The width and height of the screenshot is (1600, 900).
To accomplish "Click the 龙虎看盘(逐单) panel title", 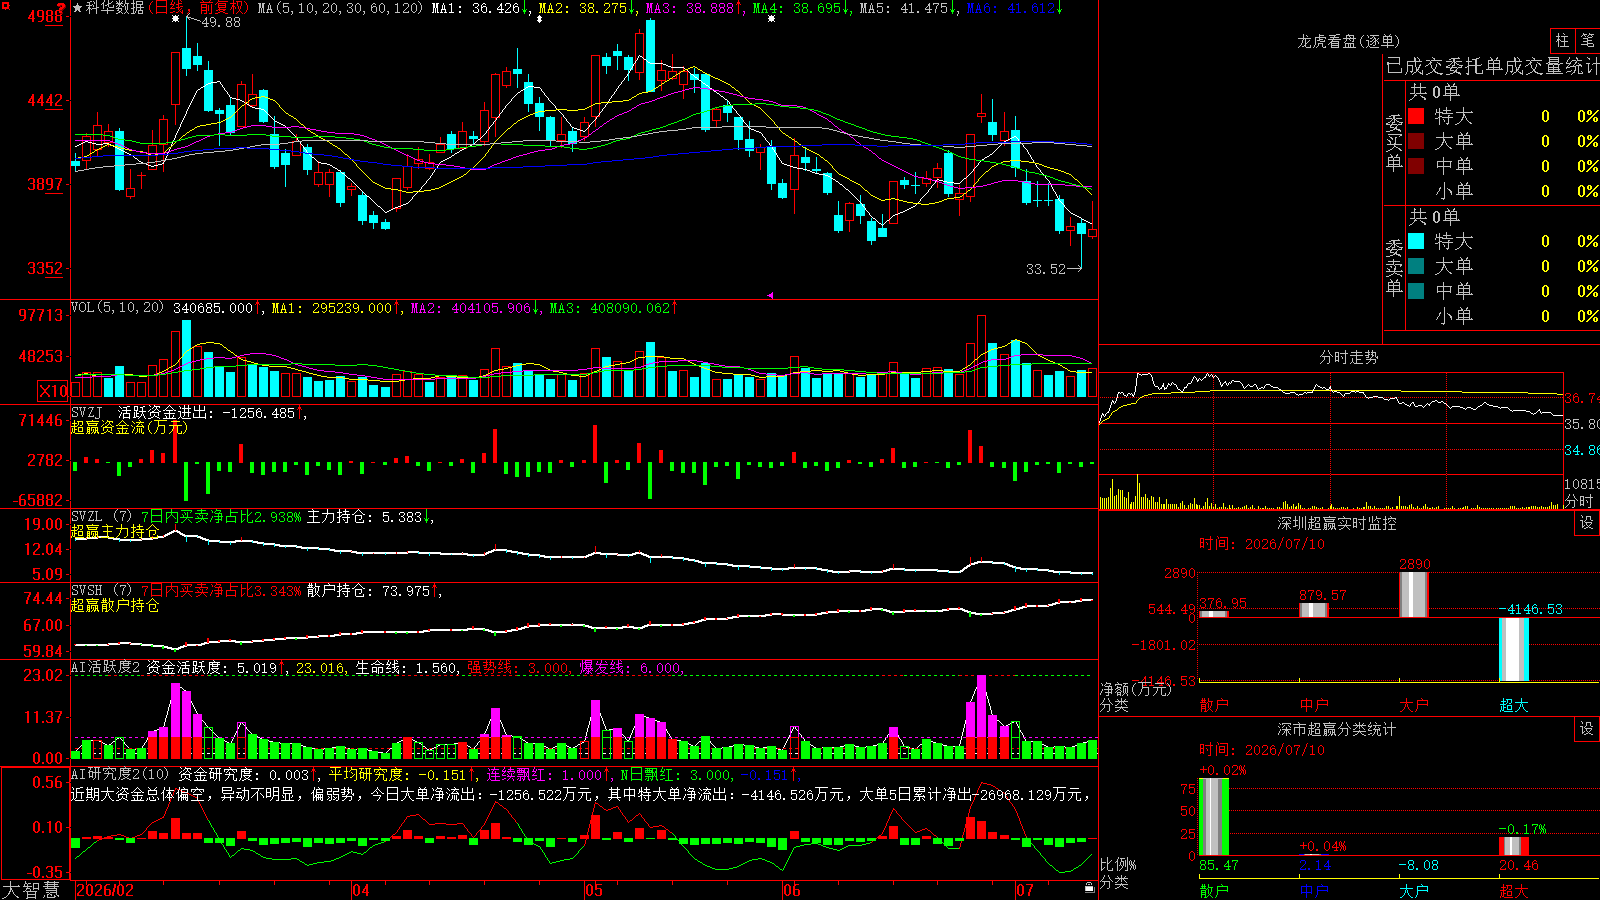I will pos(1348,41).
